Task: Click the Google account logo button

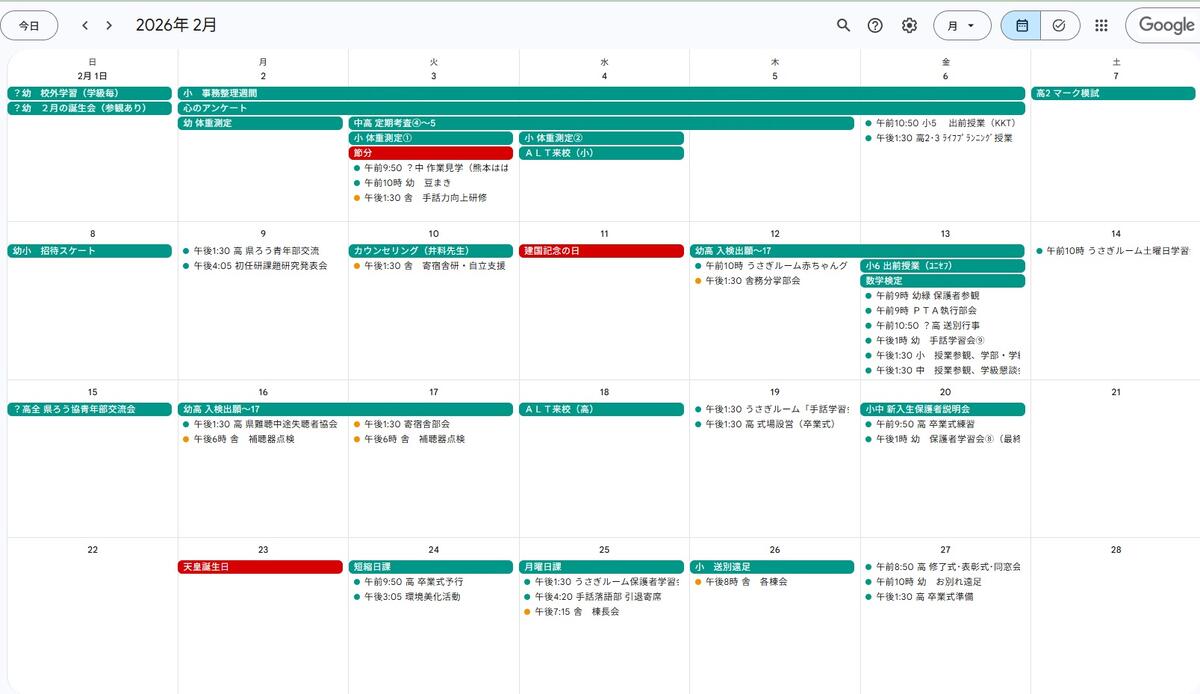Action: pyautogui.click(x=1165, y=26)
